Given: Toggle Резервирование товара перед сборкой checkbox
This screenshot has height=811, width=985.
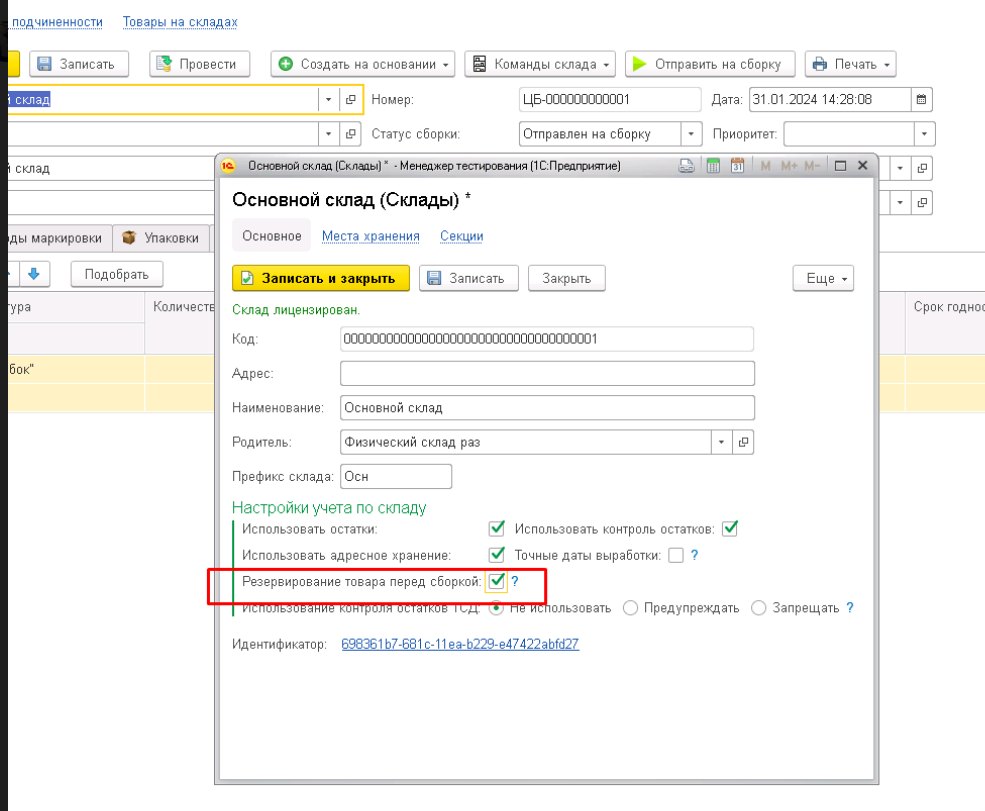Looking at the screenshot, I should (x=496, y=582).
